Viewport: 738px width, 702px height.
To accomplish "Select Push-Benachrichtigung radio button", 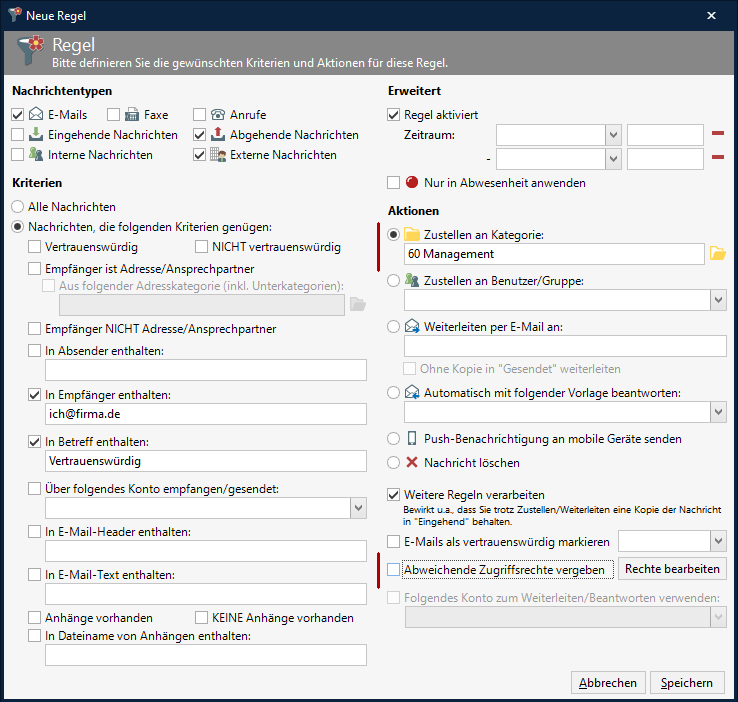I will (x=393, y=439).
